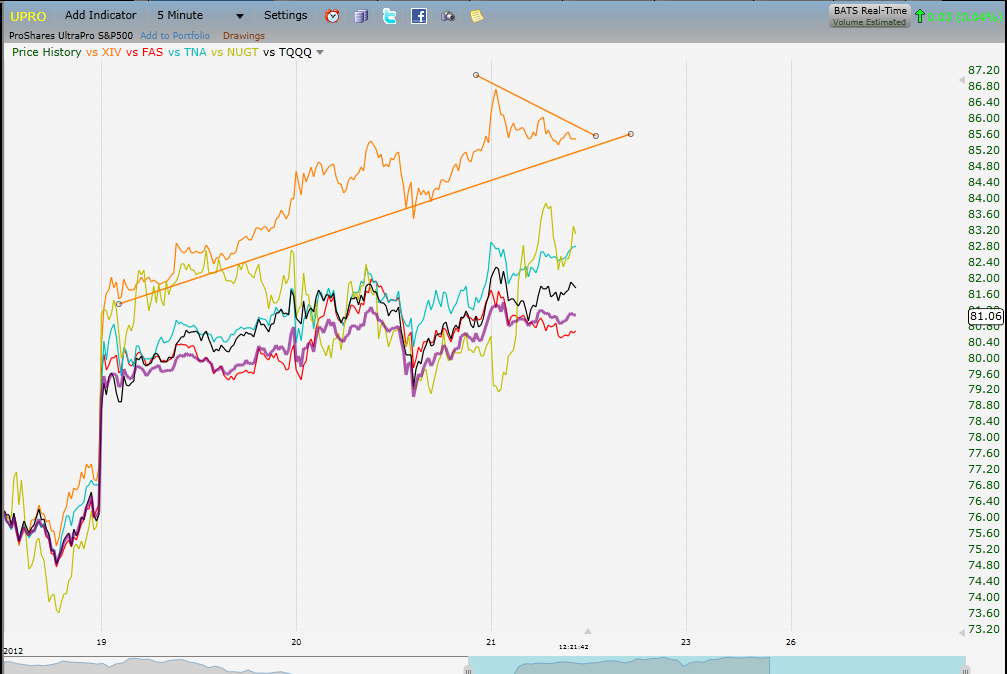The height and width of the screenshot is (674, 1007).
Task: Click the current time triangle marker
Action: coord(587,632)
